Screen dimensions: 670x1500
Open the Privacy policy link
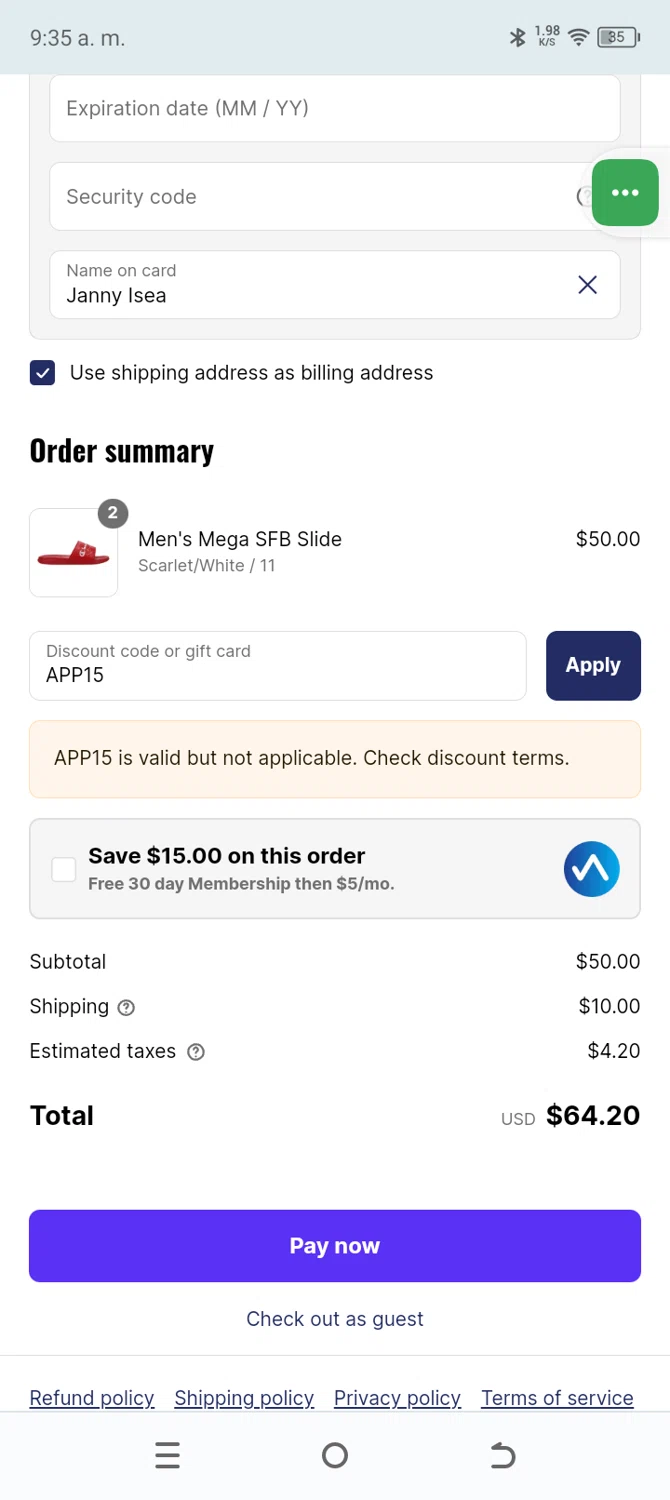tap(397, 1398)
